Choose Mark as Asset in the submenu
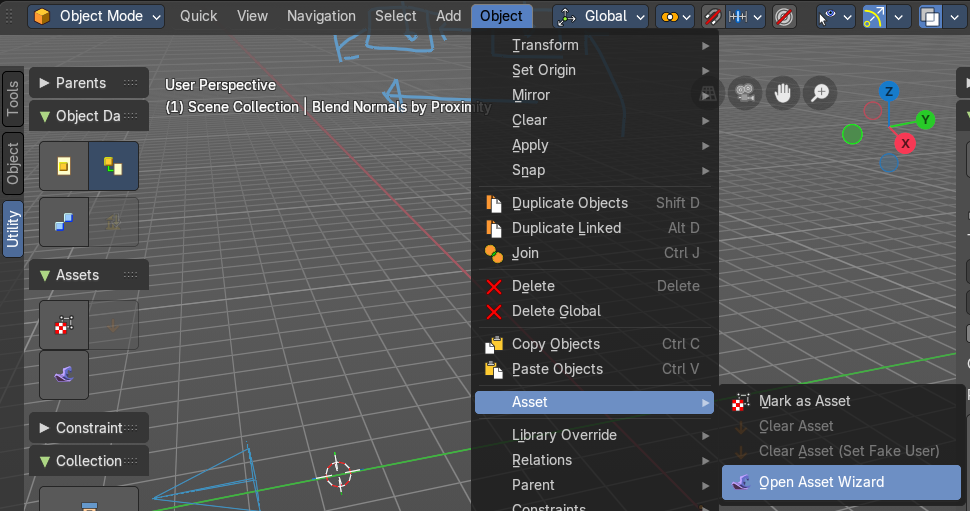The image size is (970, 511). click(x=841, y=401)
